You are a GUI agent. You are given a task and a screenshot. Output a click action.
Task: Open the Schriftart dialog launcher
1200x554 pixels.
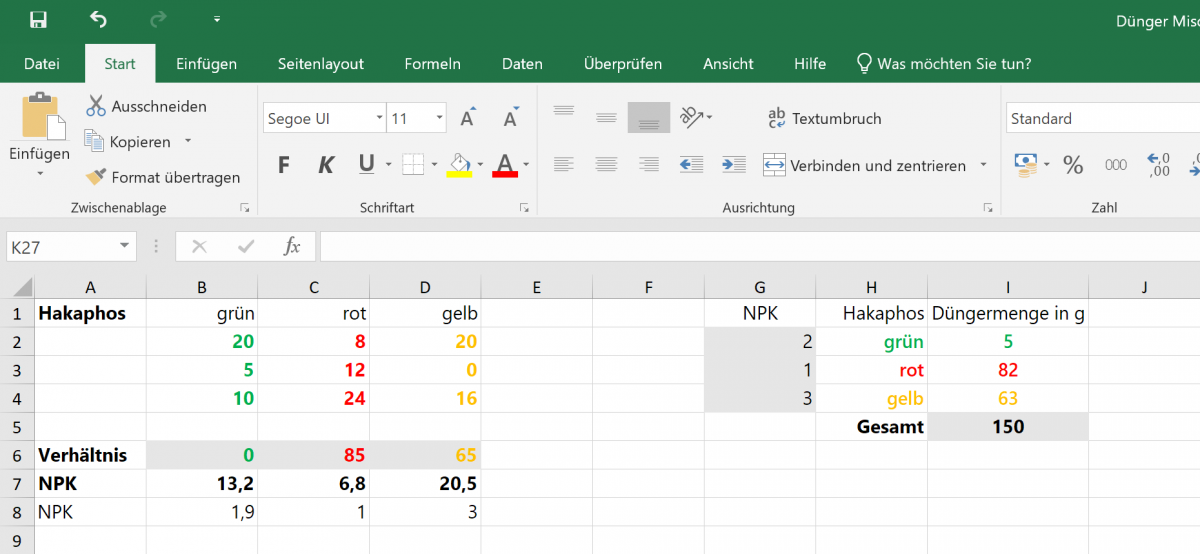click(x=524, y=208)
